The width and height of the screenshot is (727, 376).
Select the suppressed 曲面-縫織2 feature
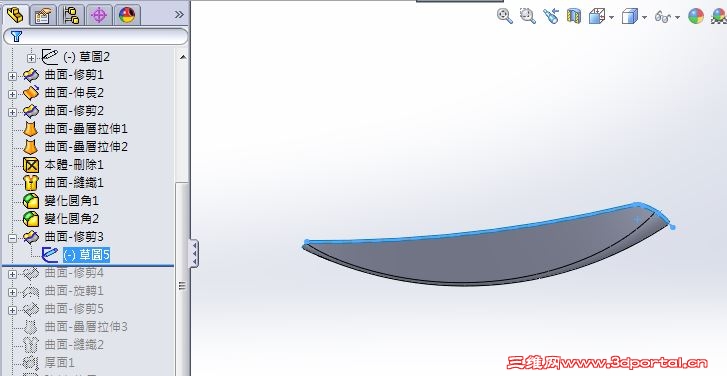tap(74, 345)
